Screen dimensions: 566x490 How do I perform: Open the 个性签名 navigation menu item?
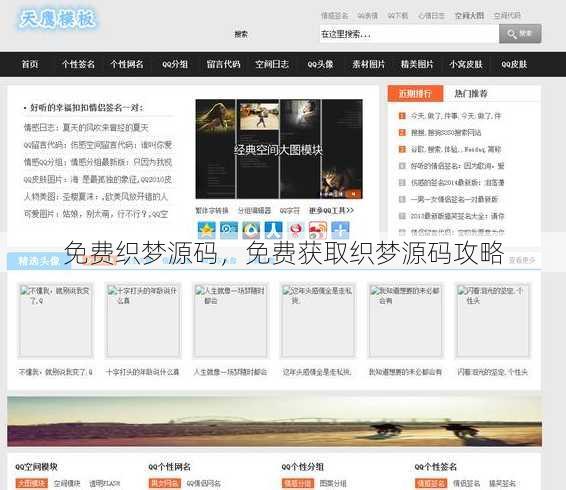pos(78,64)
